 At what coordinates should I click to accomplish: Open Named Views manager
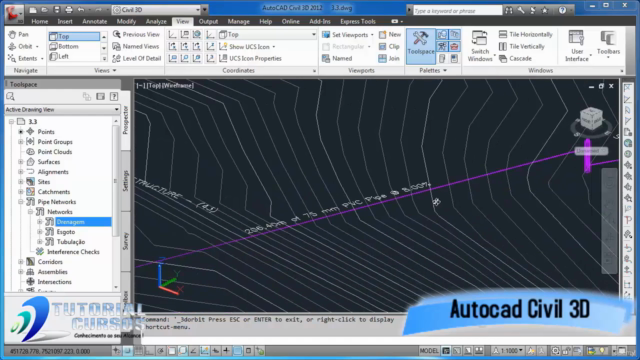(x=136, y=47)
